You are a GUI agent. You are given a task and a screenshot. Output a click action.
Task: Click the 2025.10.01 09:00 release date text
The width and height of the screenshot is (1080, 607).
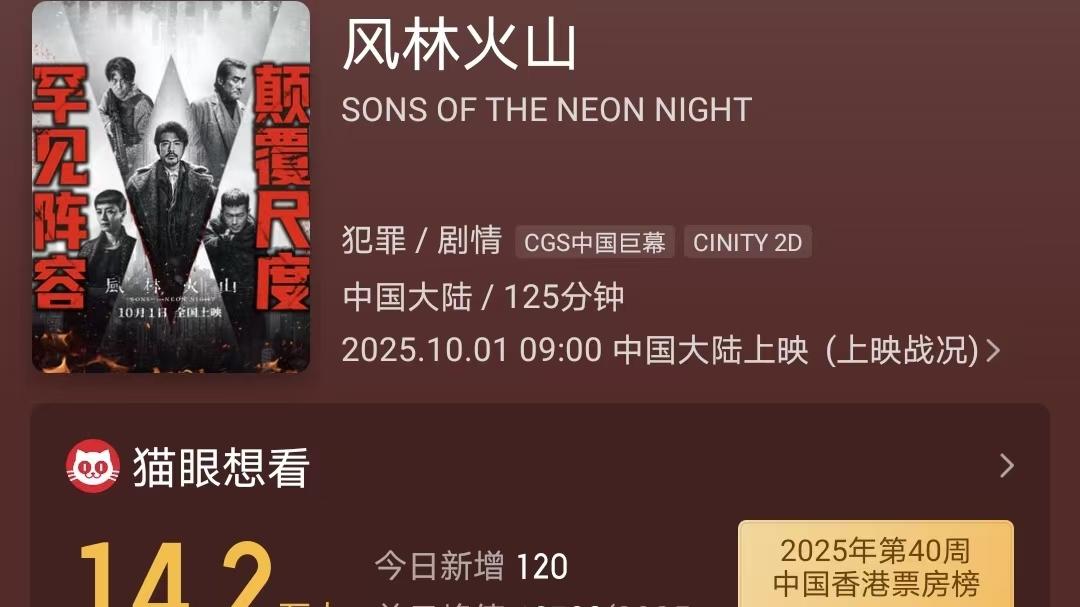(x=471, y=351)
